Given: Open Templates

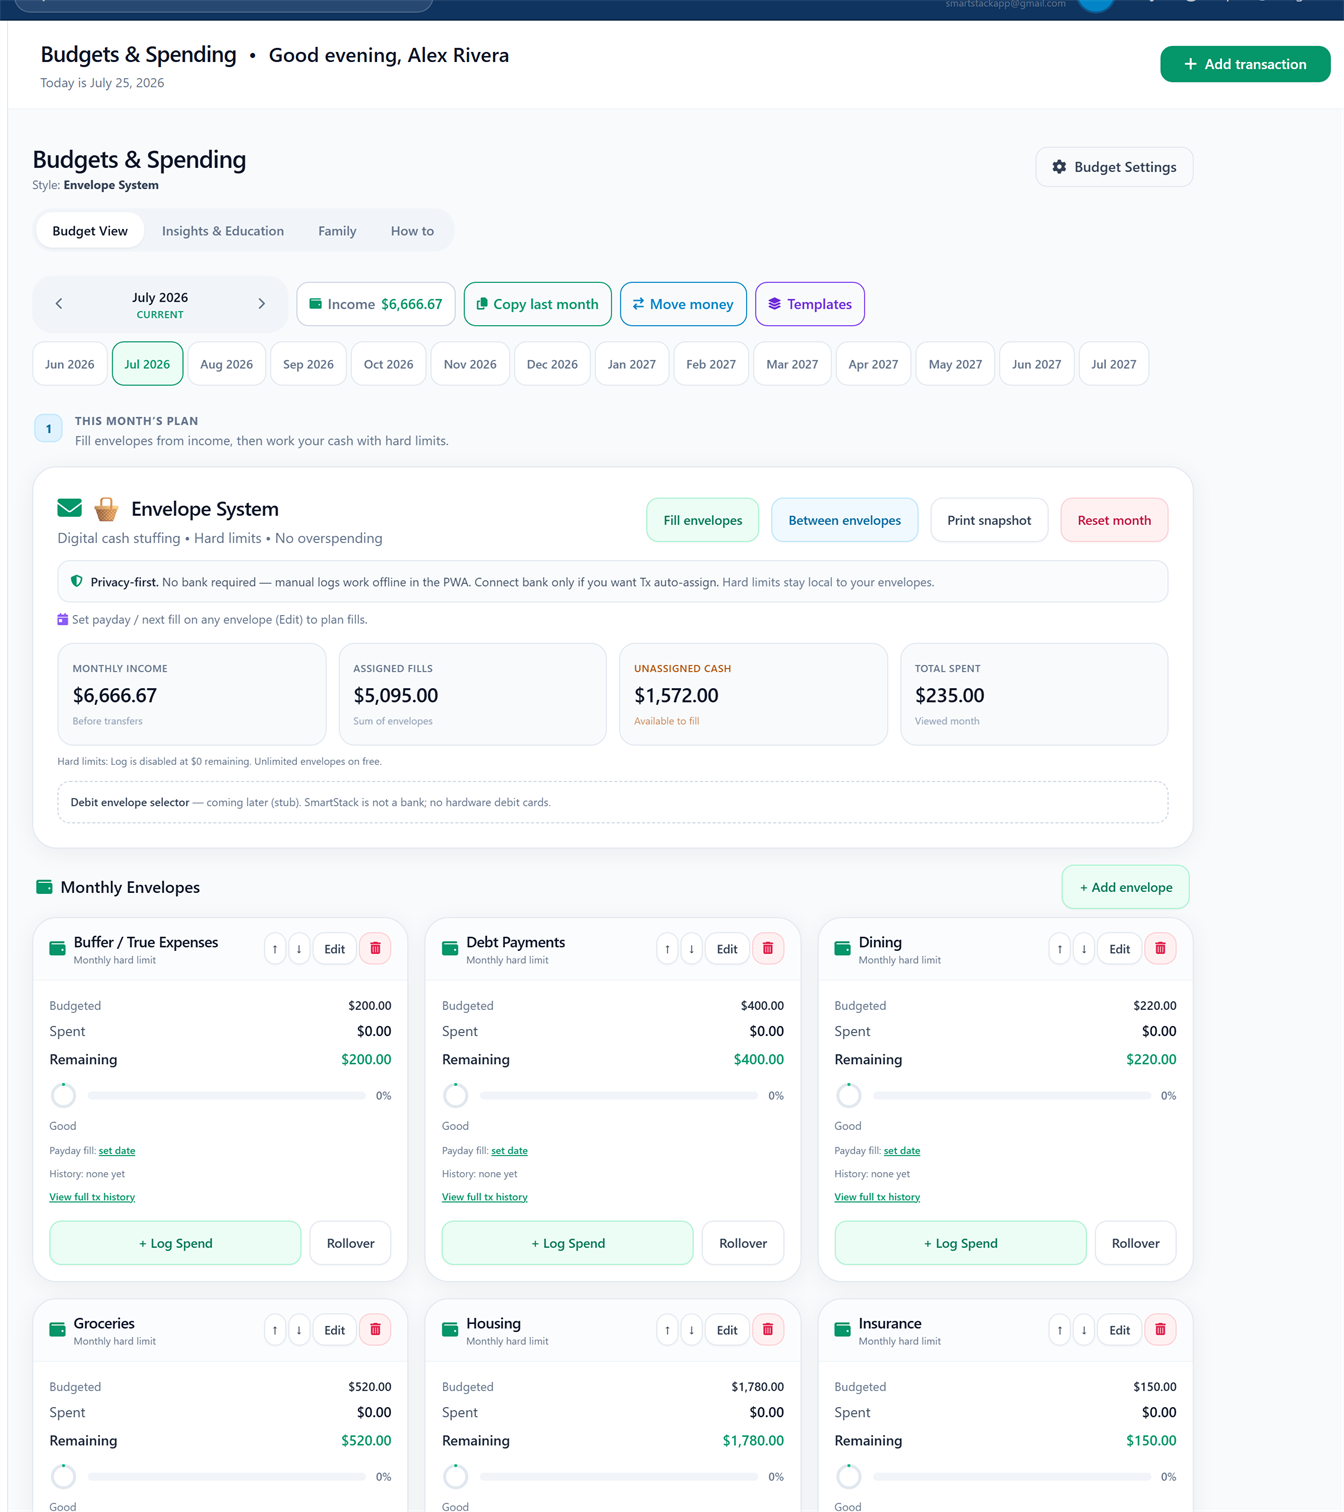Looking at the screenshot, I should pos(810,304).
